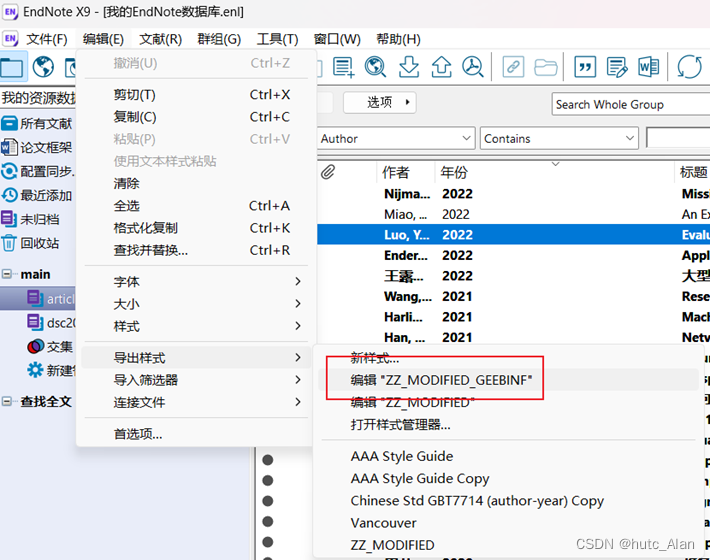
Task: Select the Miao, ... 2022 reference row
Action: [x=513, y=214]
